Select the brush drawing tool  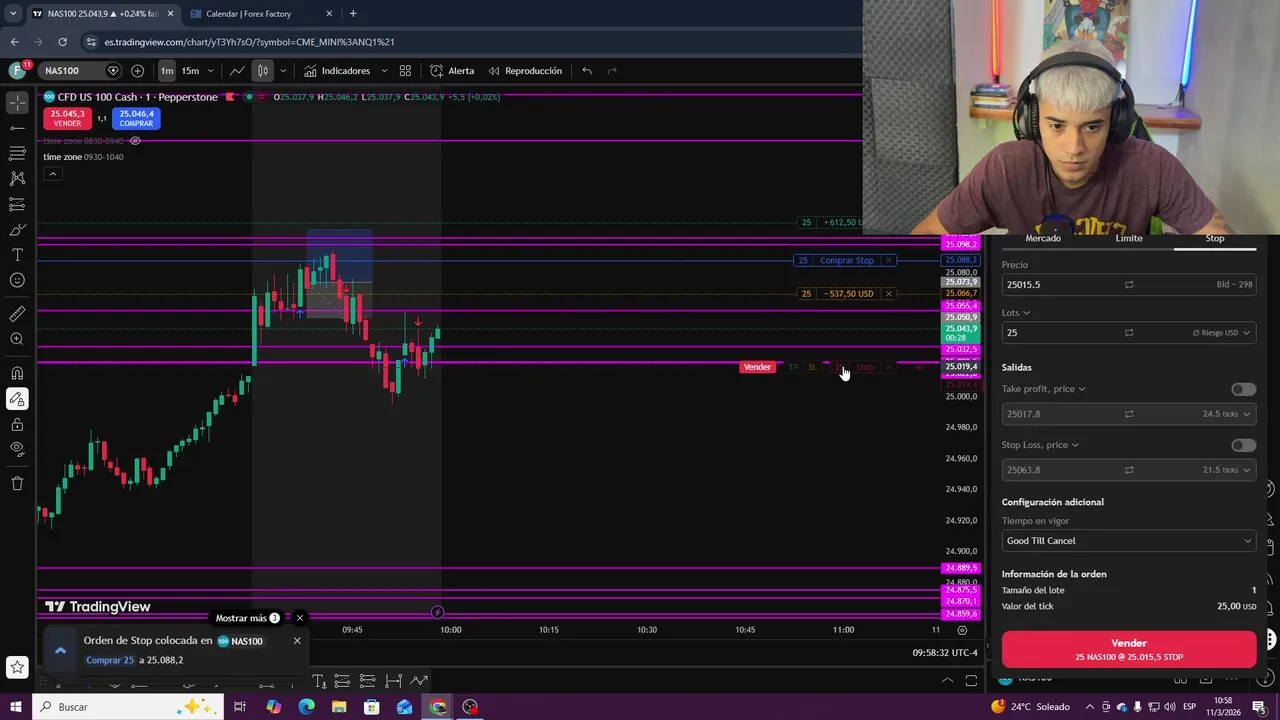point(17,229)
